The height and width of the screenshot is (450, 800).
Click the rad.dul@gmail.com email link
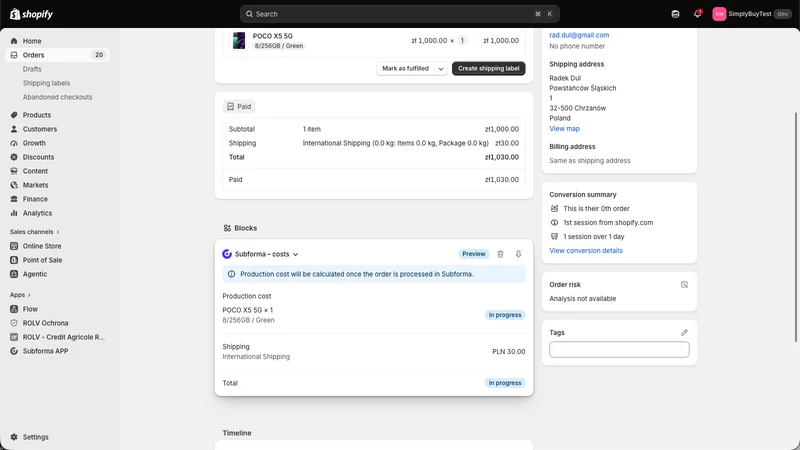[579, 35]
